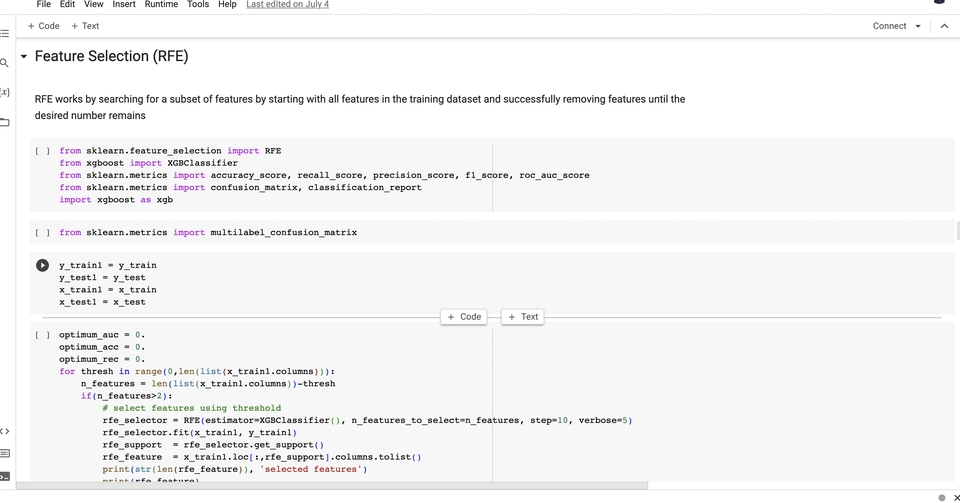Open the View menu
The width and height of the screenshot is (960, 503).
[x=94, y=4]
